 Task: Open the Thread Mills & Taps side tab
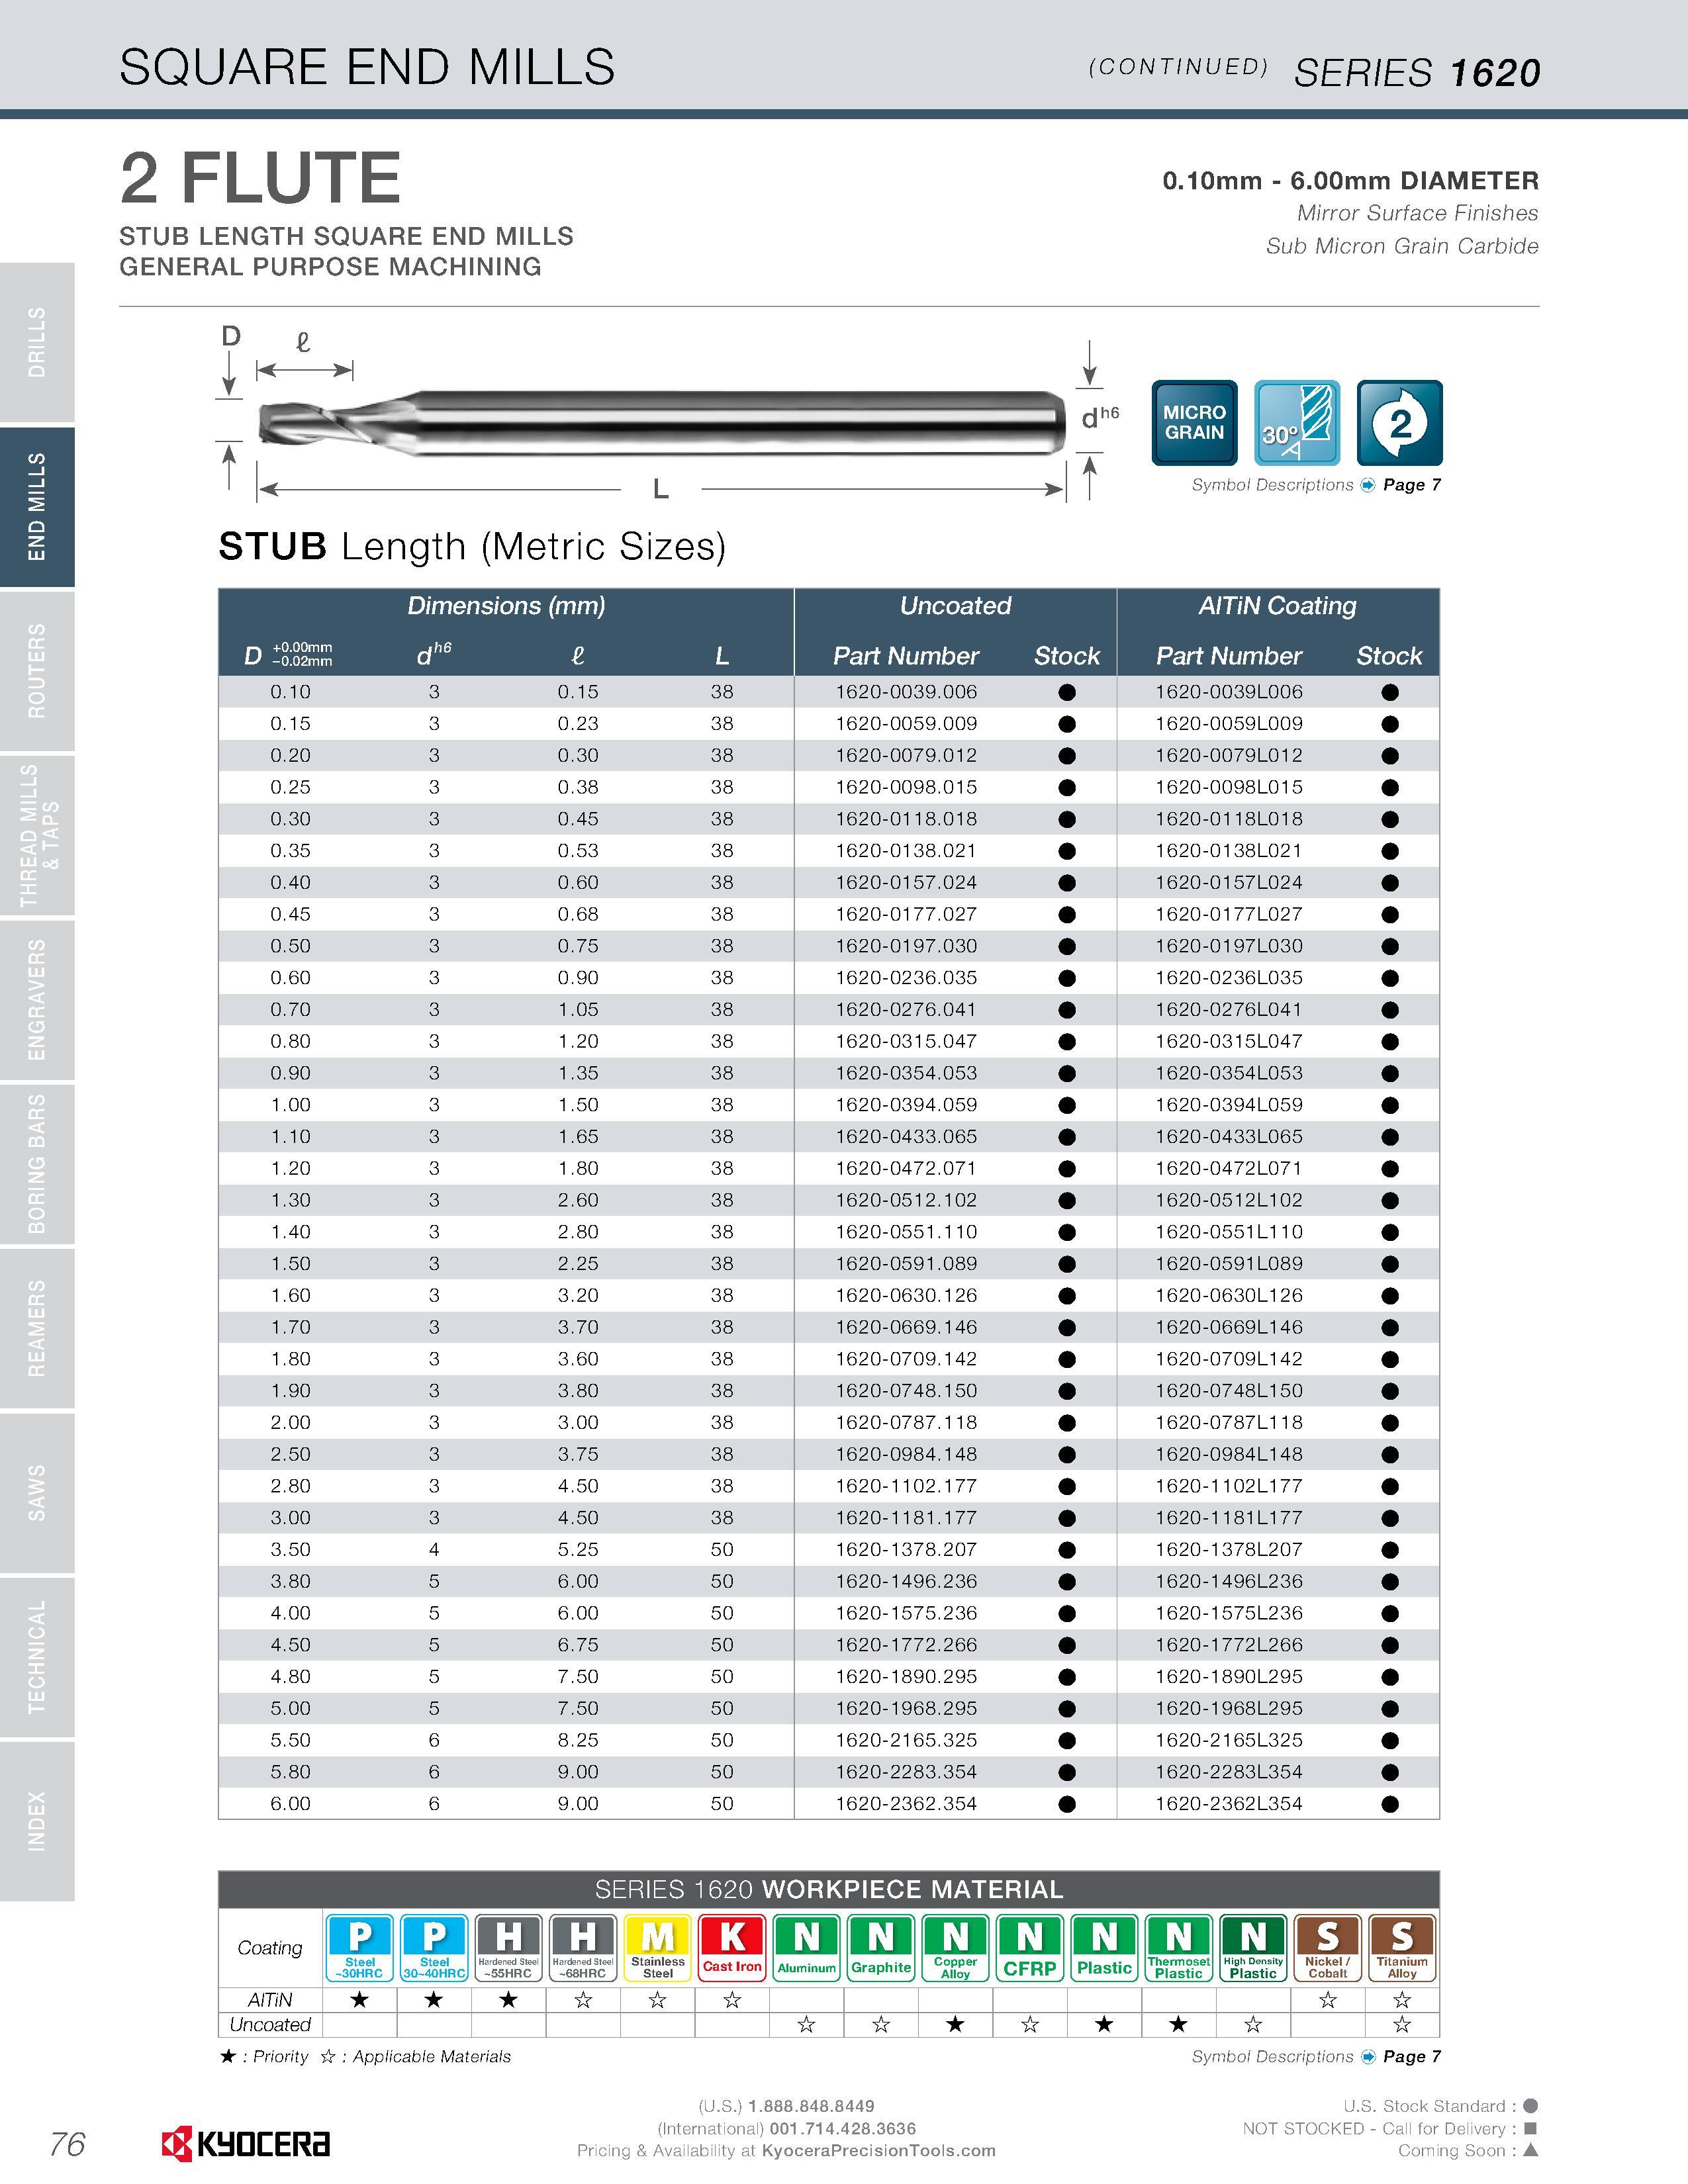pyautogui.click(x=37, y=835)
